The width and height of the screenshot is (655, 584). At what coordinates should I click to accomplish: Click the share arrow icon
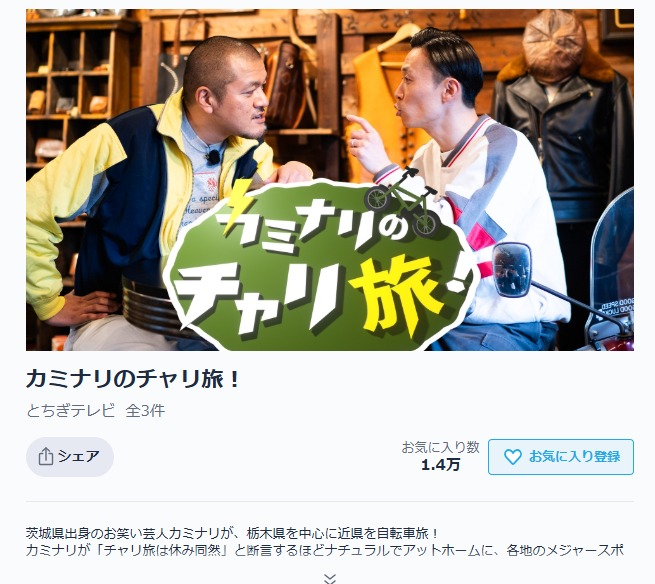pyautogui.click(x=46, y=456)
